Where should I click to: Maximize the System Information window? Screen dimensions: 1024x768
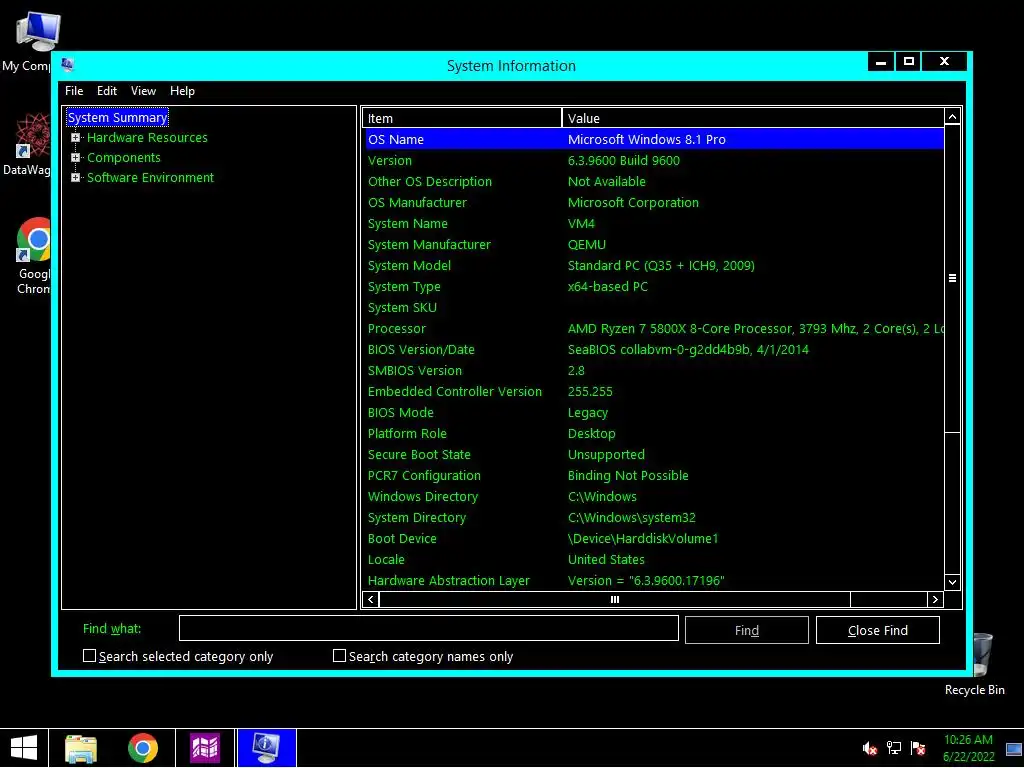908,61
